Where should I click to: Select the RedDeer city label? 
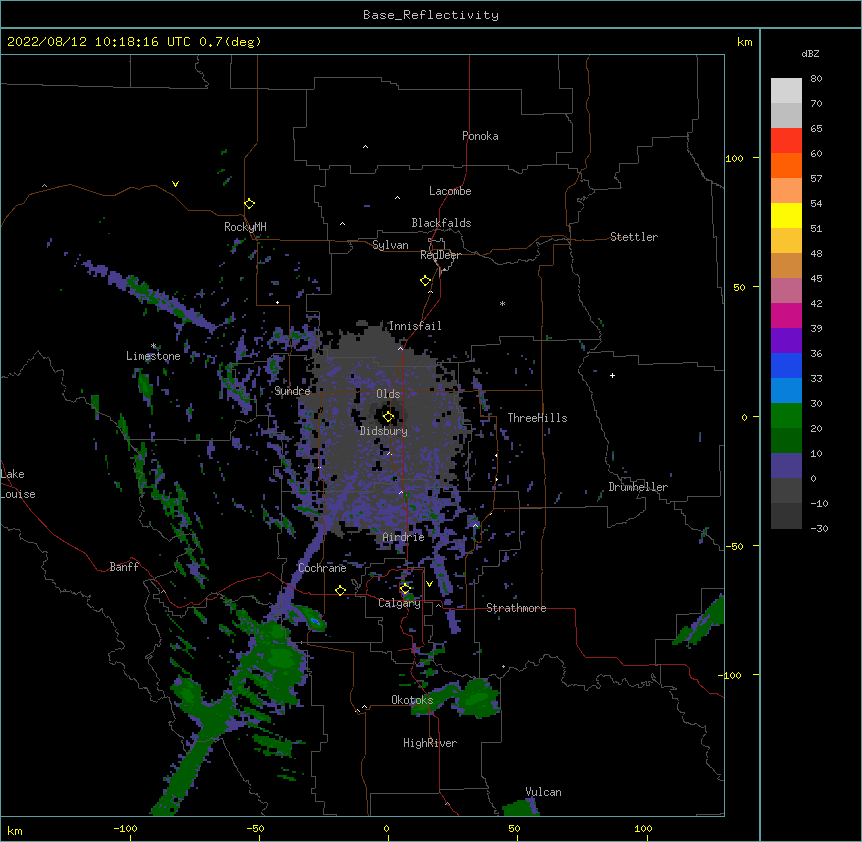[x=440, y=255]
